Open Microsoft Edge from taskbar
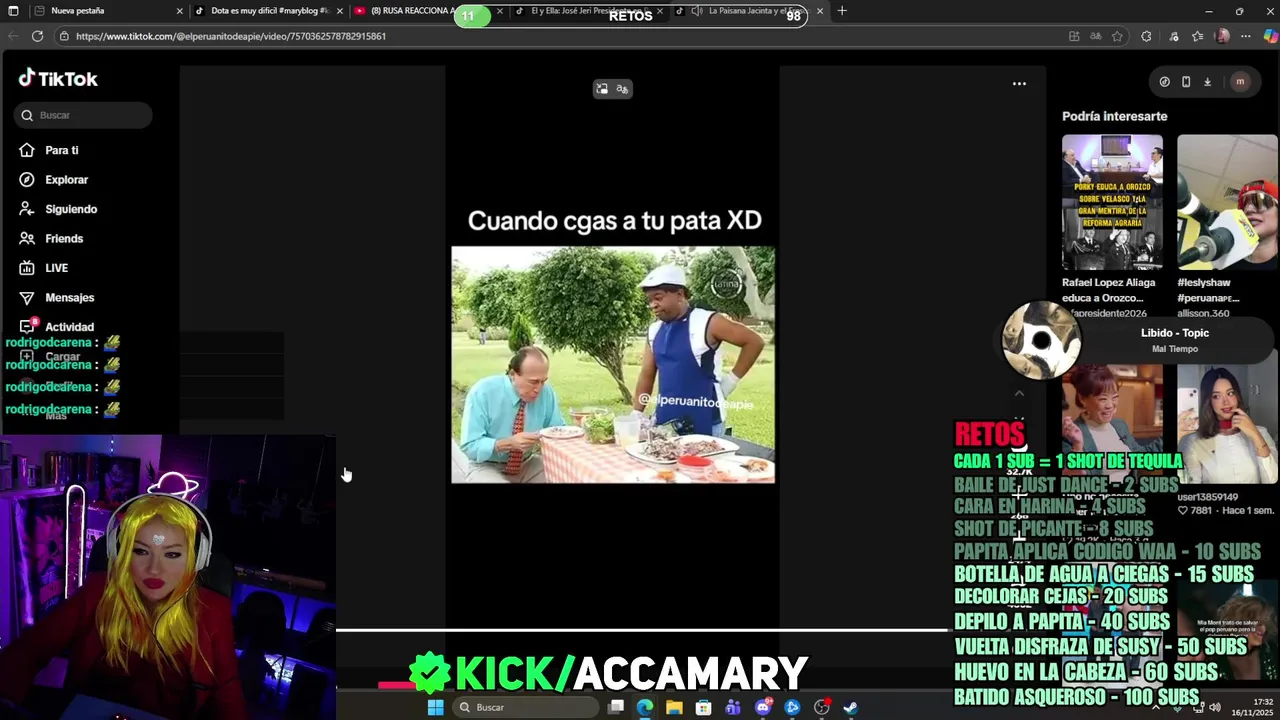This screenshot has height=720, width=1280. (x=645, y=707)
